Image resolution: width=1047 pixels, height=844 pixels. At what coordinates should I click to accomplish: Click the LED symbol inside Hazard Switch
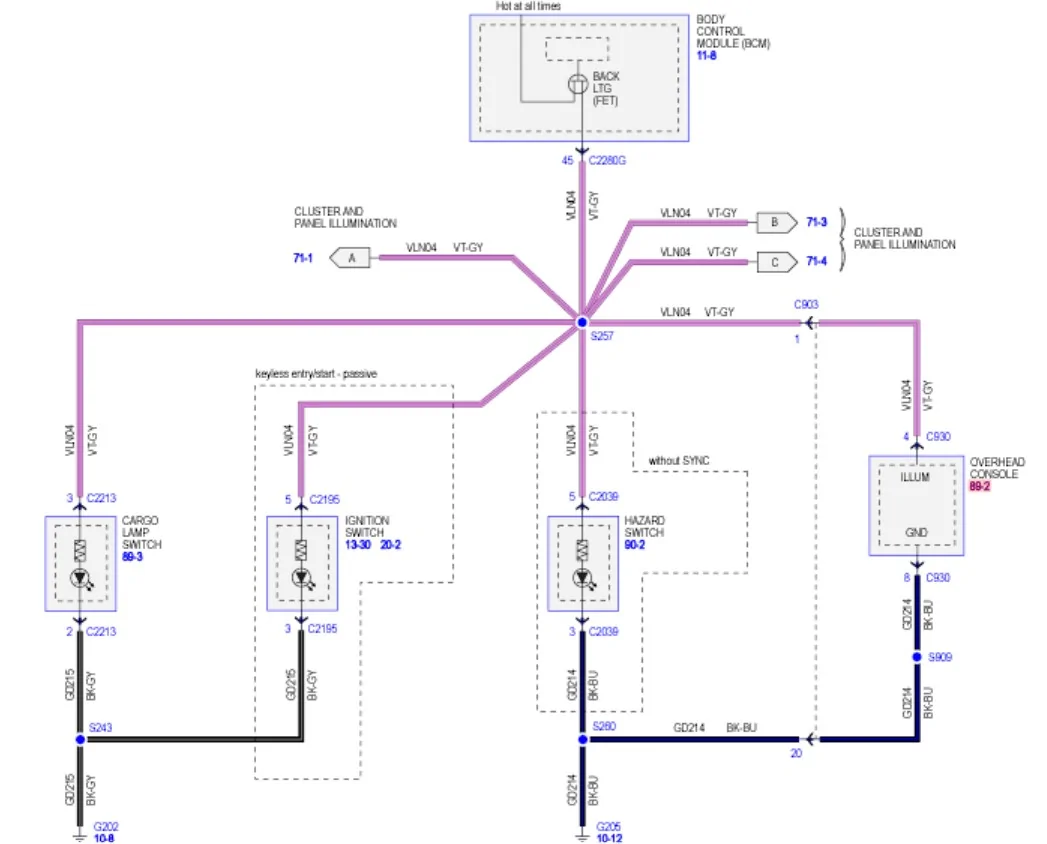583,578
